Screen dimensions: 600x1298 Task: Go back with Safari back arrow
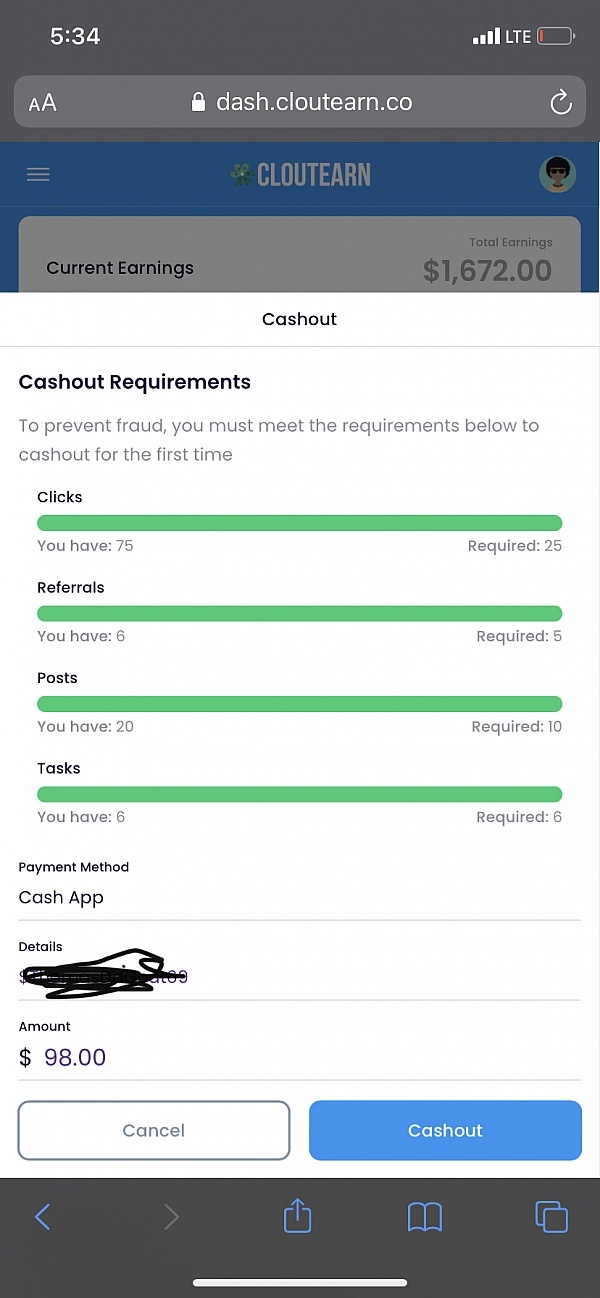(42, 1216)
